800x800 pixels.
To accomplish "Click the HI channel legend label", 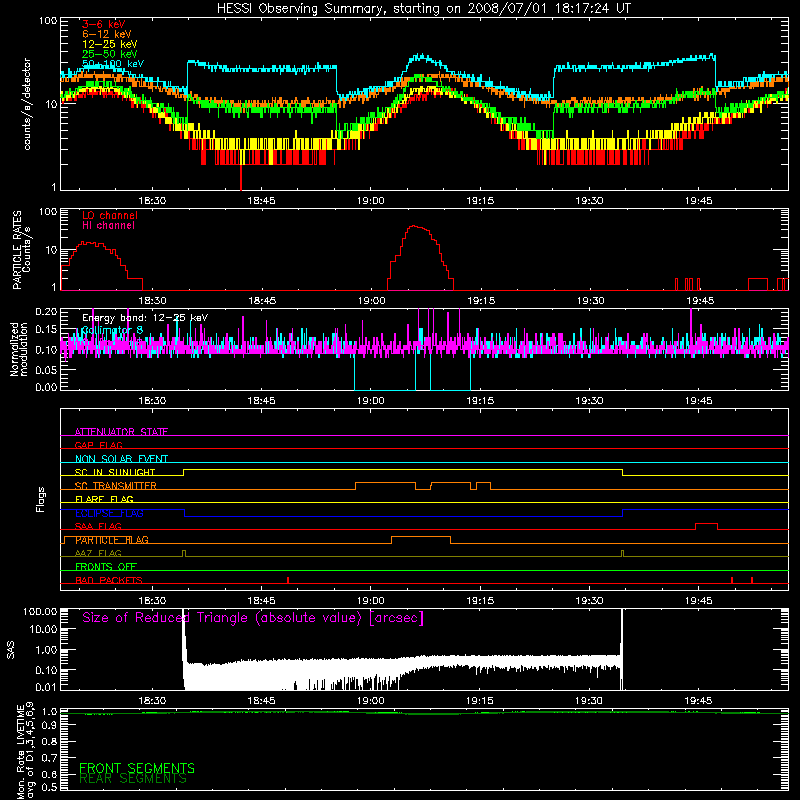I will coord(108,225).
